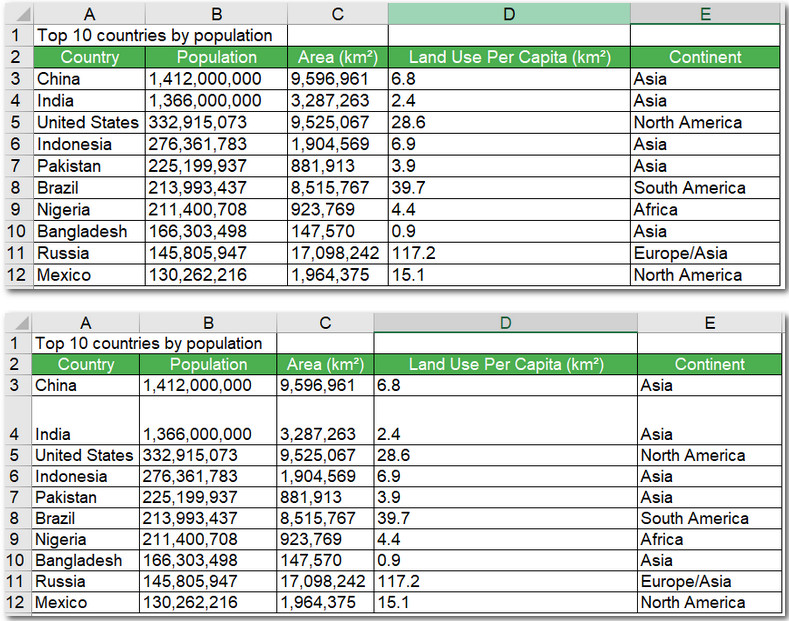Click Russia cell in upper table
The height and width of the screenshot is (621, 789).
90,253
